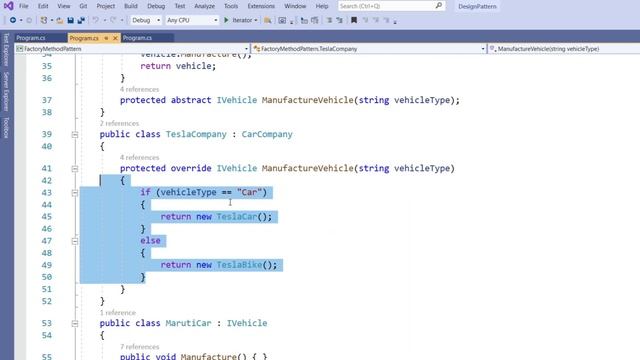The height and width of the screenshot is (360, 640).
Task: Open the File menu
Action: click(x=24, y=6)
